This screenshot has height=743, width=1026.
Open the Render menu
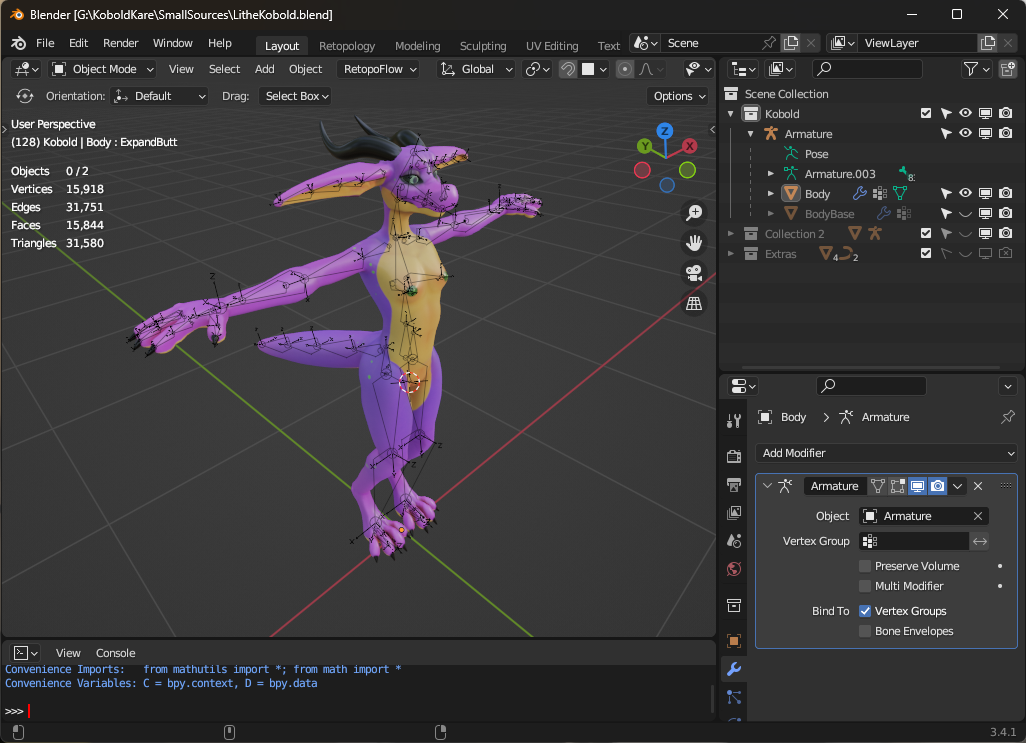(120, 43)
